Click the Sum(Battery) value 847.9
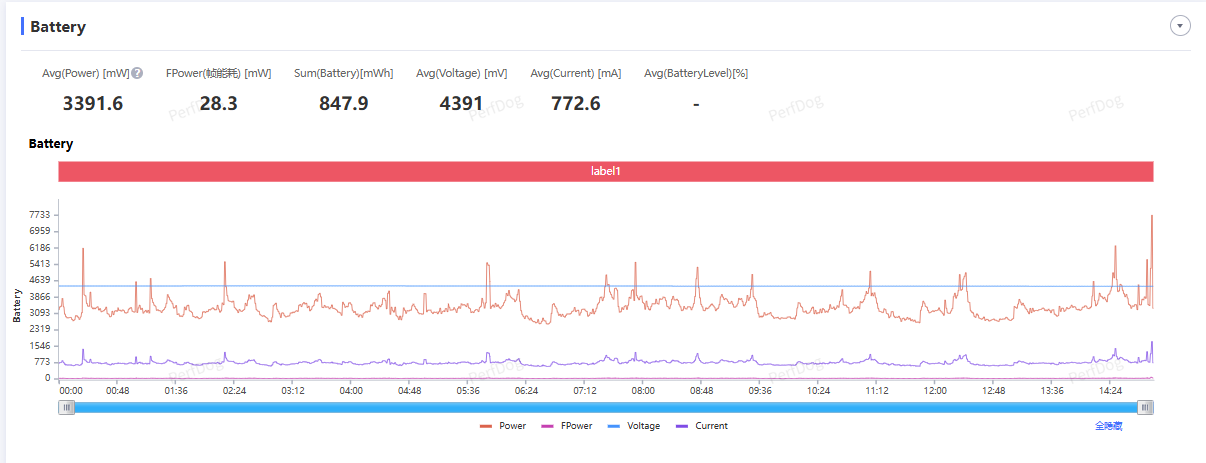Screen dimensions: 1206x463 click(343, 103)
